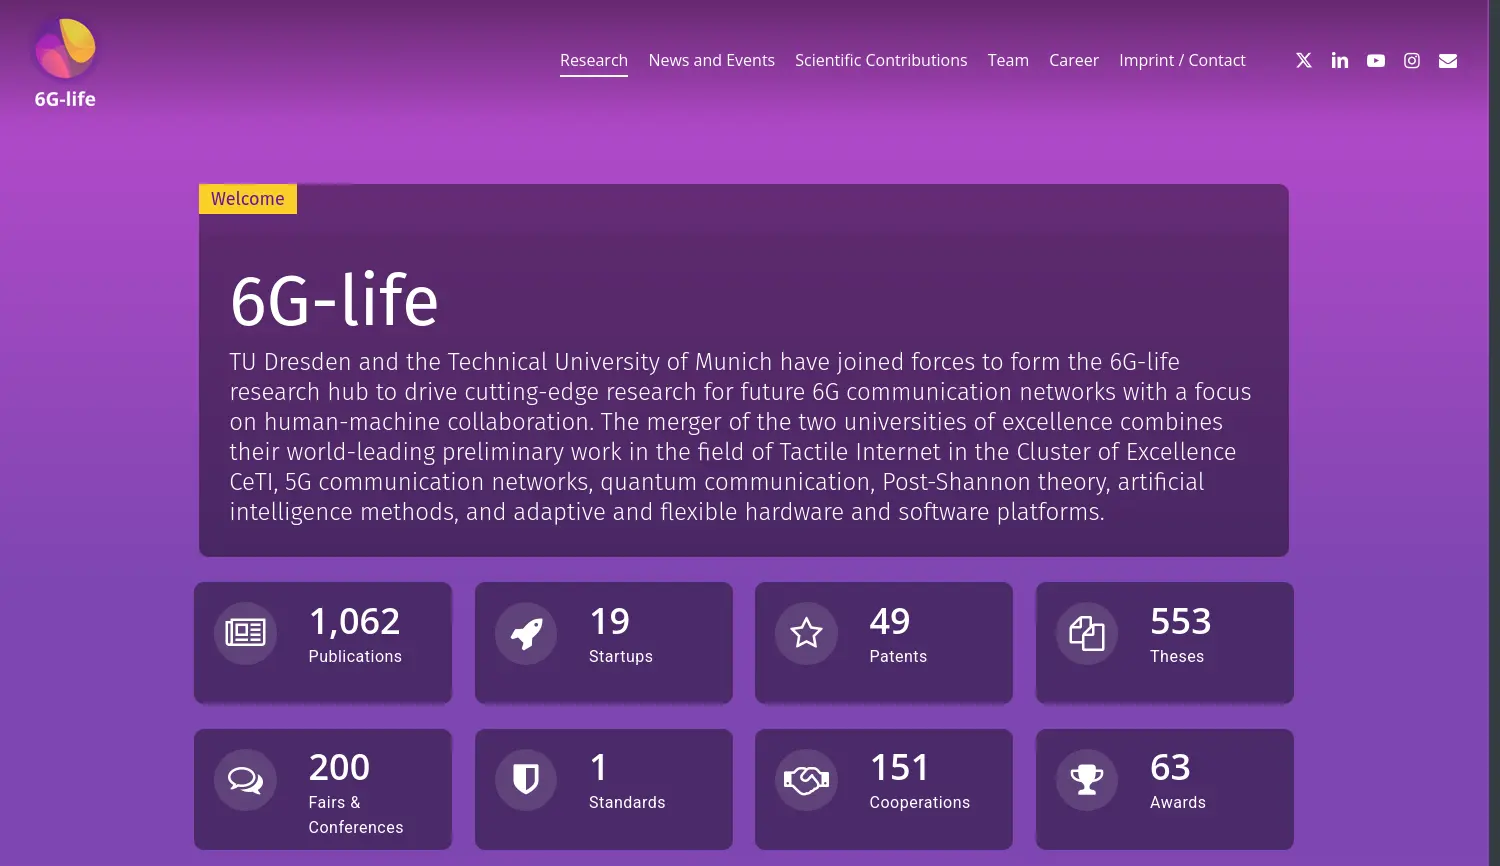1500x866 pixels.
Task: Click the speech bubbles Fairs & Conferences icon
Action: [x=245, y=779]
